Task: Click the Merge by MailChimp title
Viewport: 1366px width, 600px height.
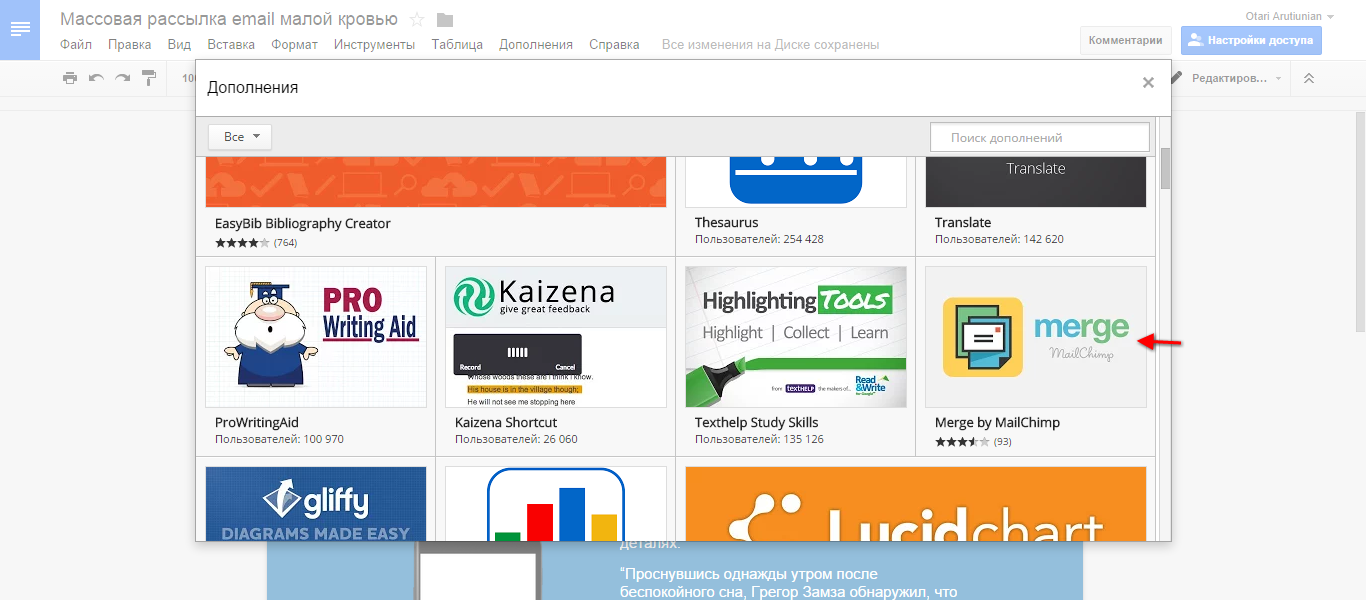Action: click(997, 423)
